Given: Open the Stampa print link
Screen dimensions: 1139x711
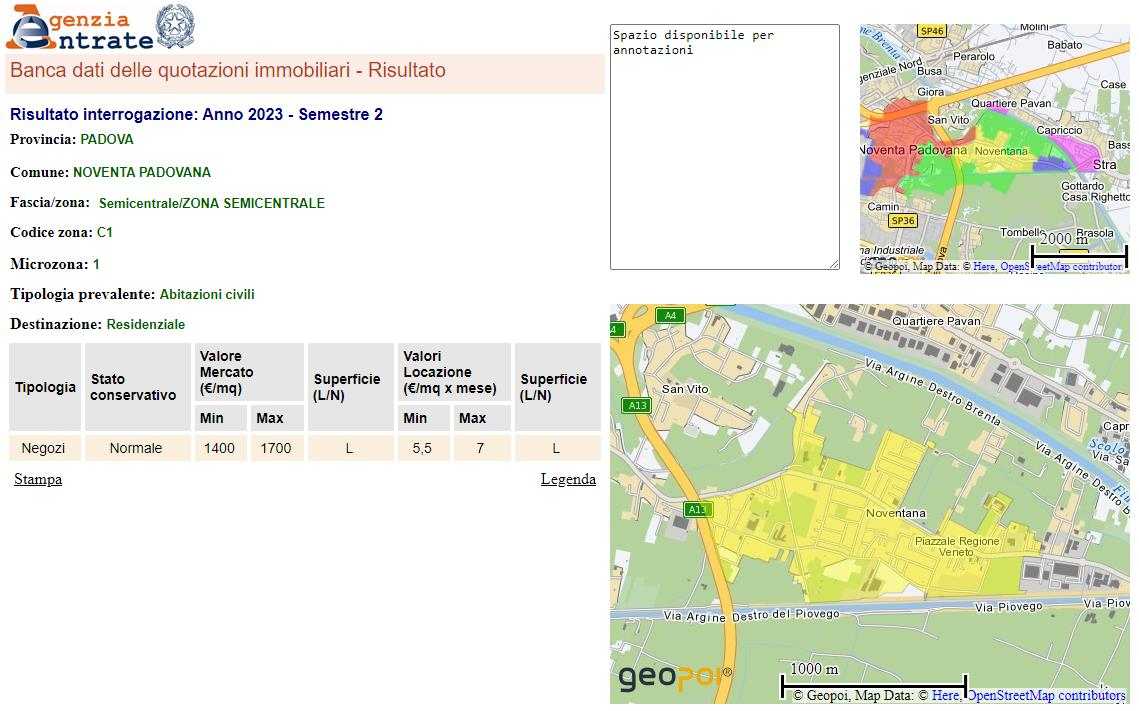Looking at the screenshot, I should [x=38, y=480].
